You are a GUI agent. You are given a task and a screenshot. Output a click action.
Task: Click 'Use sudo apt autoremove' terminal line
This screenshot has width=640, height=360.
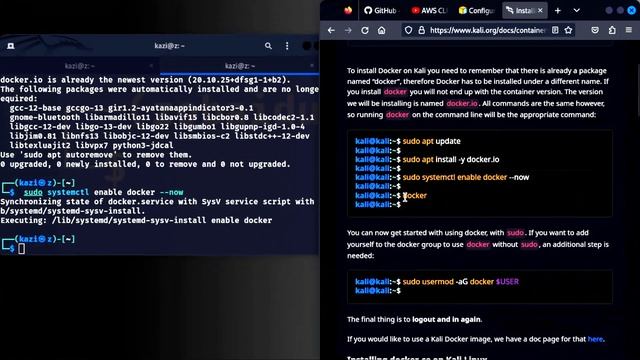pos(96,155)
